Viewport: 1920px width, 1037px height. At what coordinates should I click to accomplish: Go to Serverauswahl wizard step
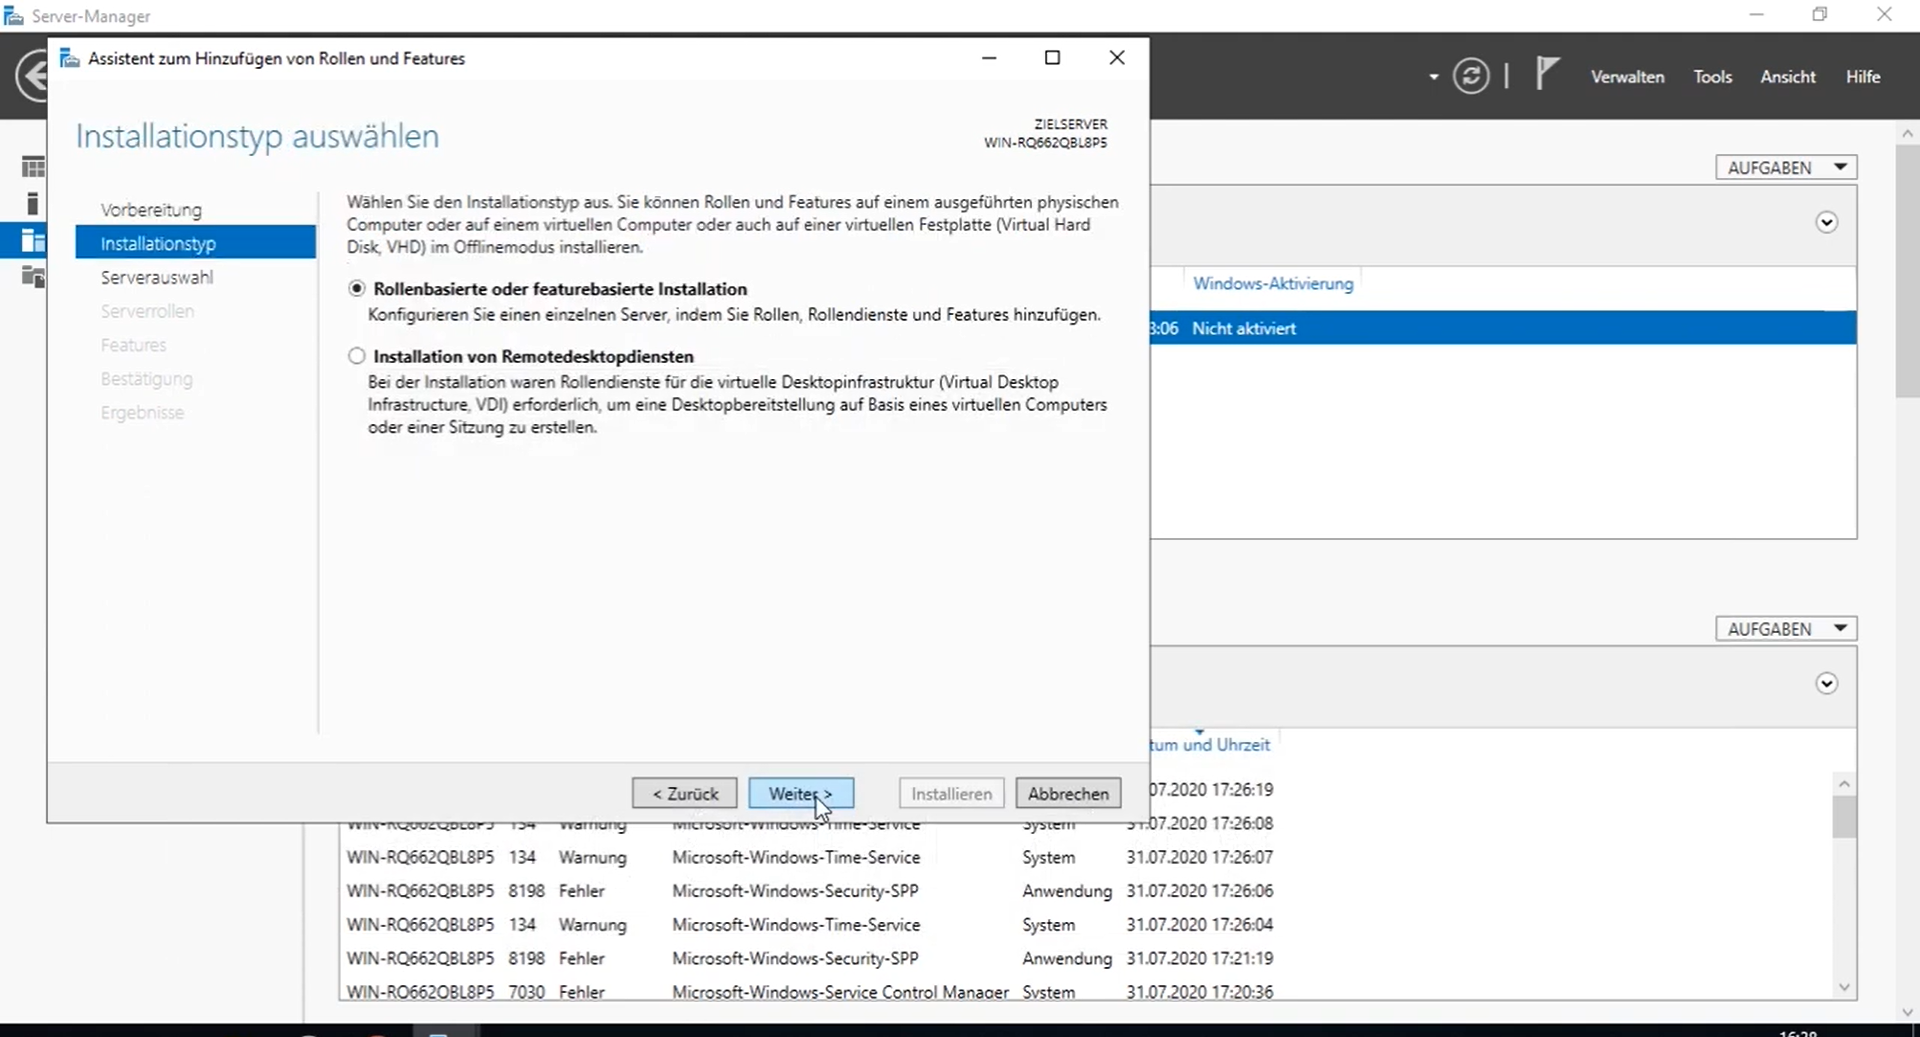pos(157,277)
